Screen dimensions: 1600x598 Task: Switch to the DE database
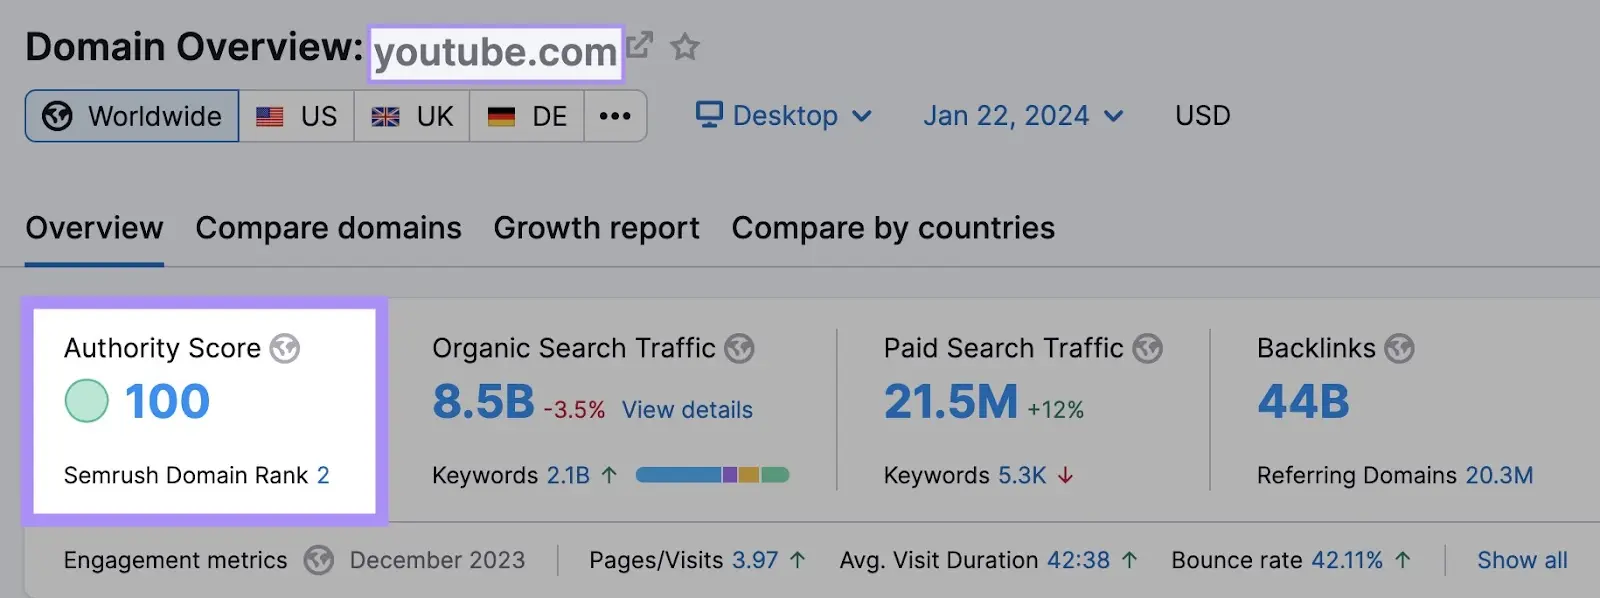point(527,116)
